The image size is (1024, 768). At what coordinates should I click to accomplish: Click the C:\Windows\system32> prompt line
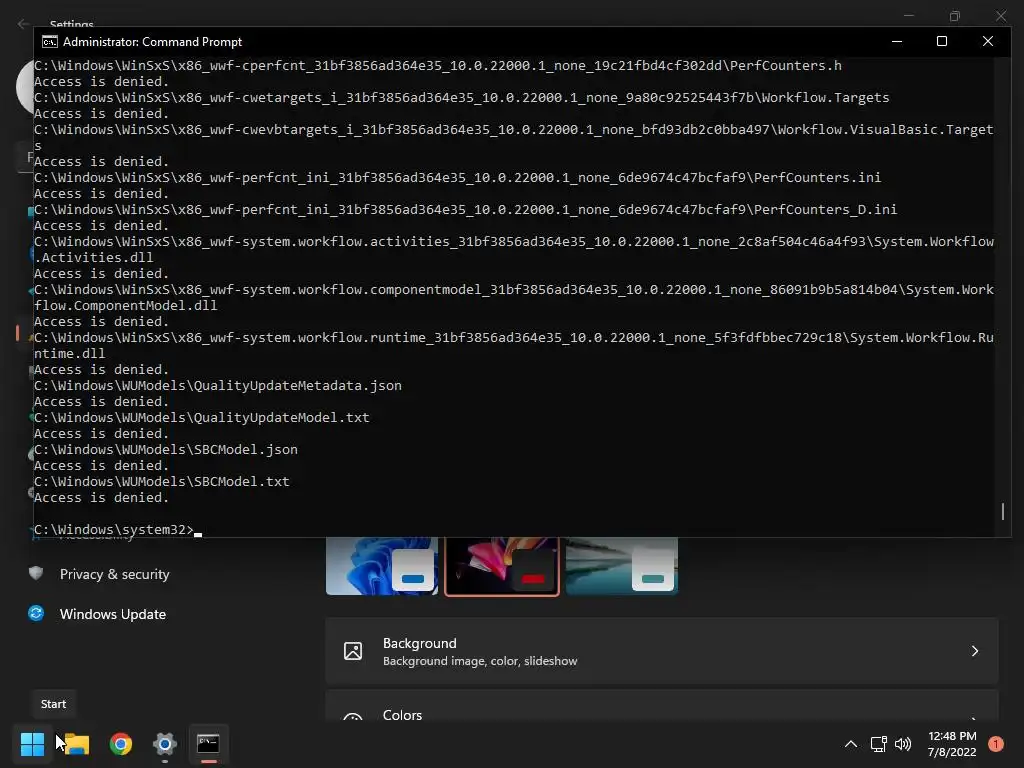click(x=118, y=530)
